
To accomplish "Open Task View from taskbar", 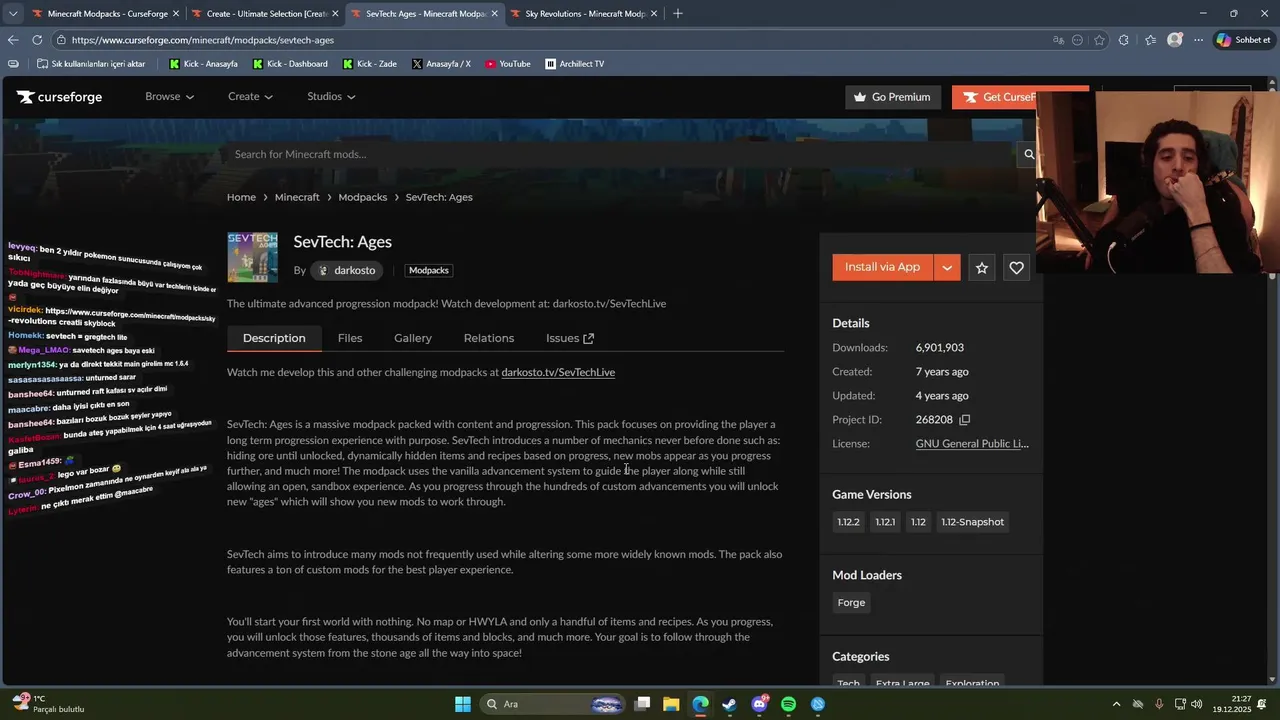I will coord(642,704).
